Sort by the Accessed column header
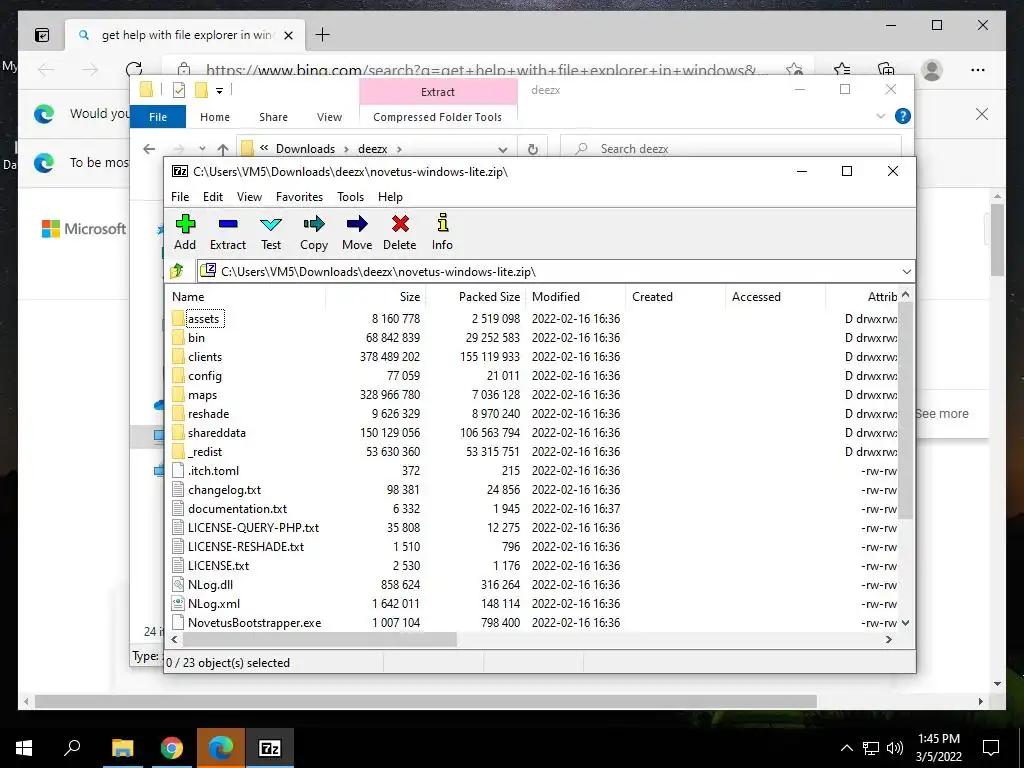1024x768 pixels. pos(775,296)
